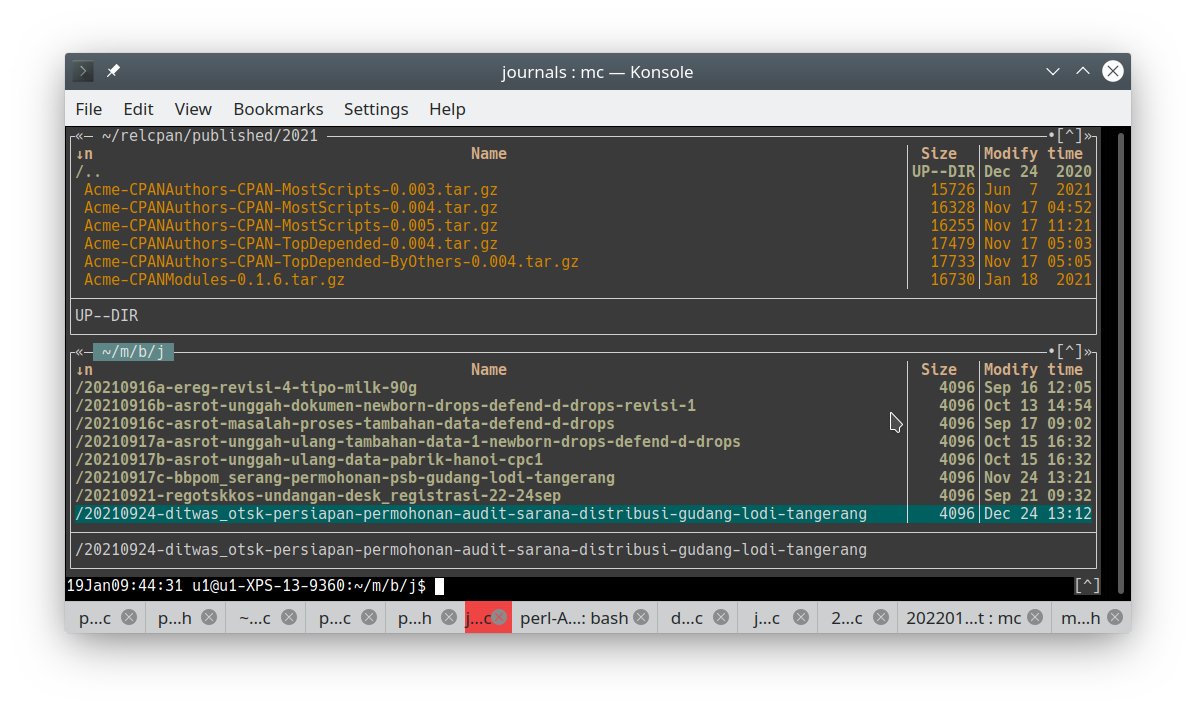Click the Konsole vertical scrollbar
Image resolution: width=1196 pixels, height=710 pixels.
tap(1120, 362)
